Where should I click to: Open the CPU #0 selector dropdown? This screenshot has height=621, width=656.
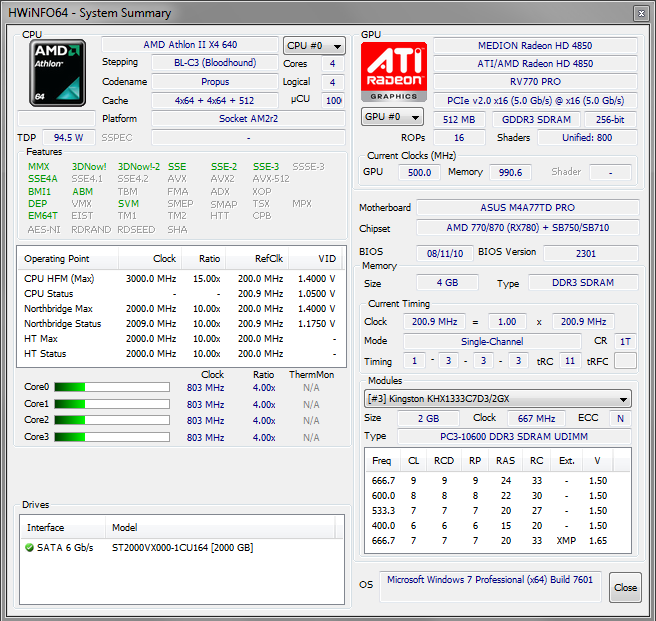click(x=314, y=46)
